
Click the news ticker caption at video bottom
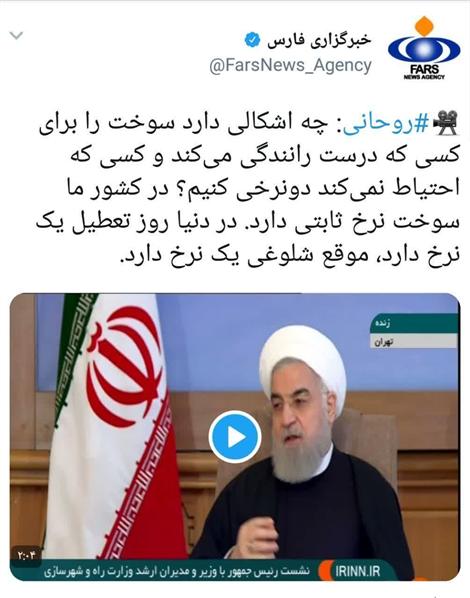coord(177,572)
